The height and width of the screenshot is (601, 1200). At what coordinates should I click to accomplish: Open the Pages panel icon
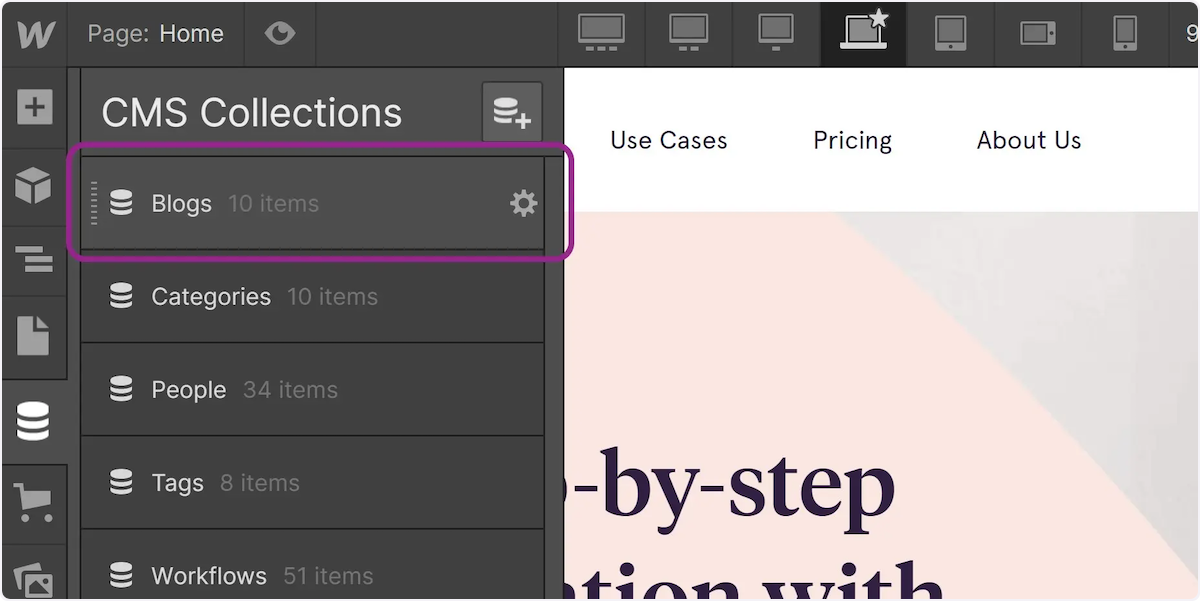[x=34, y=336]
